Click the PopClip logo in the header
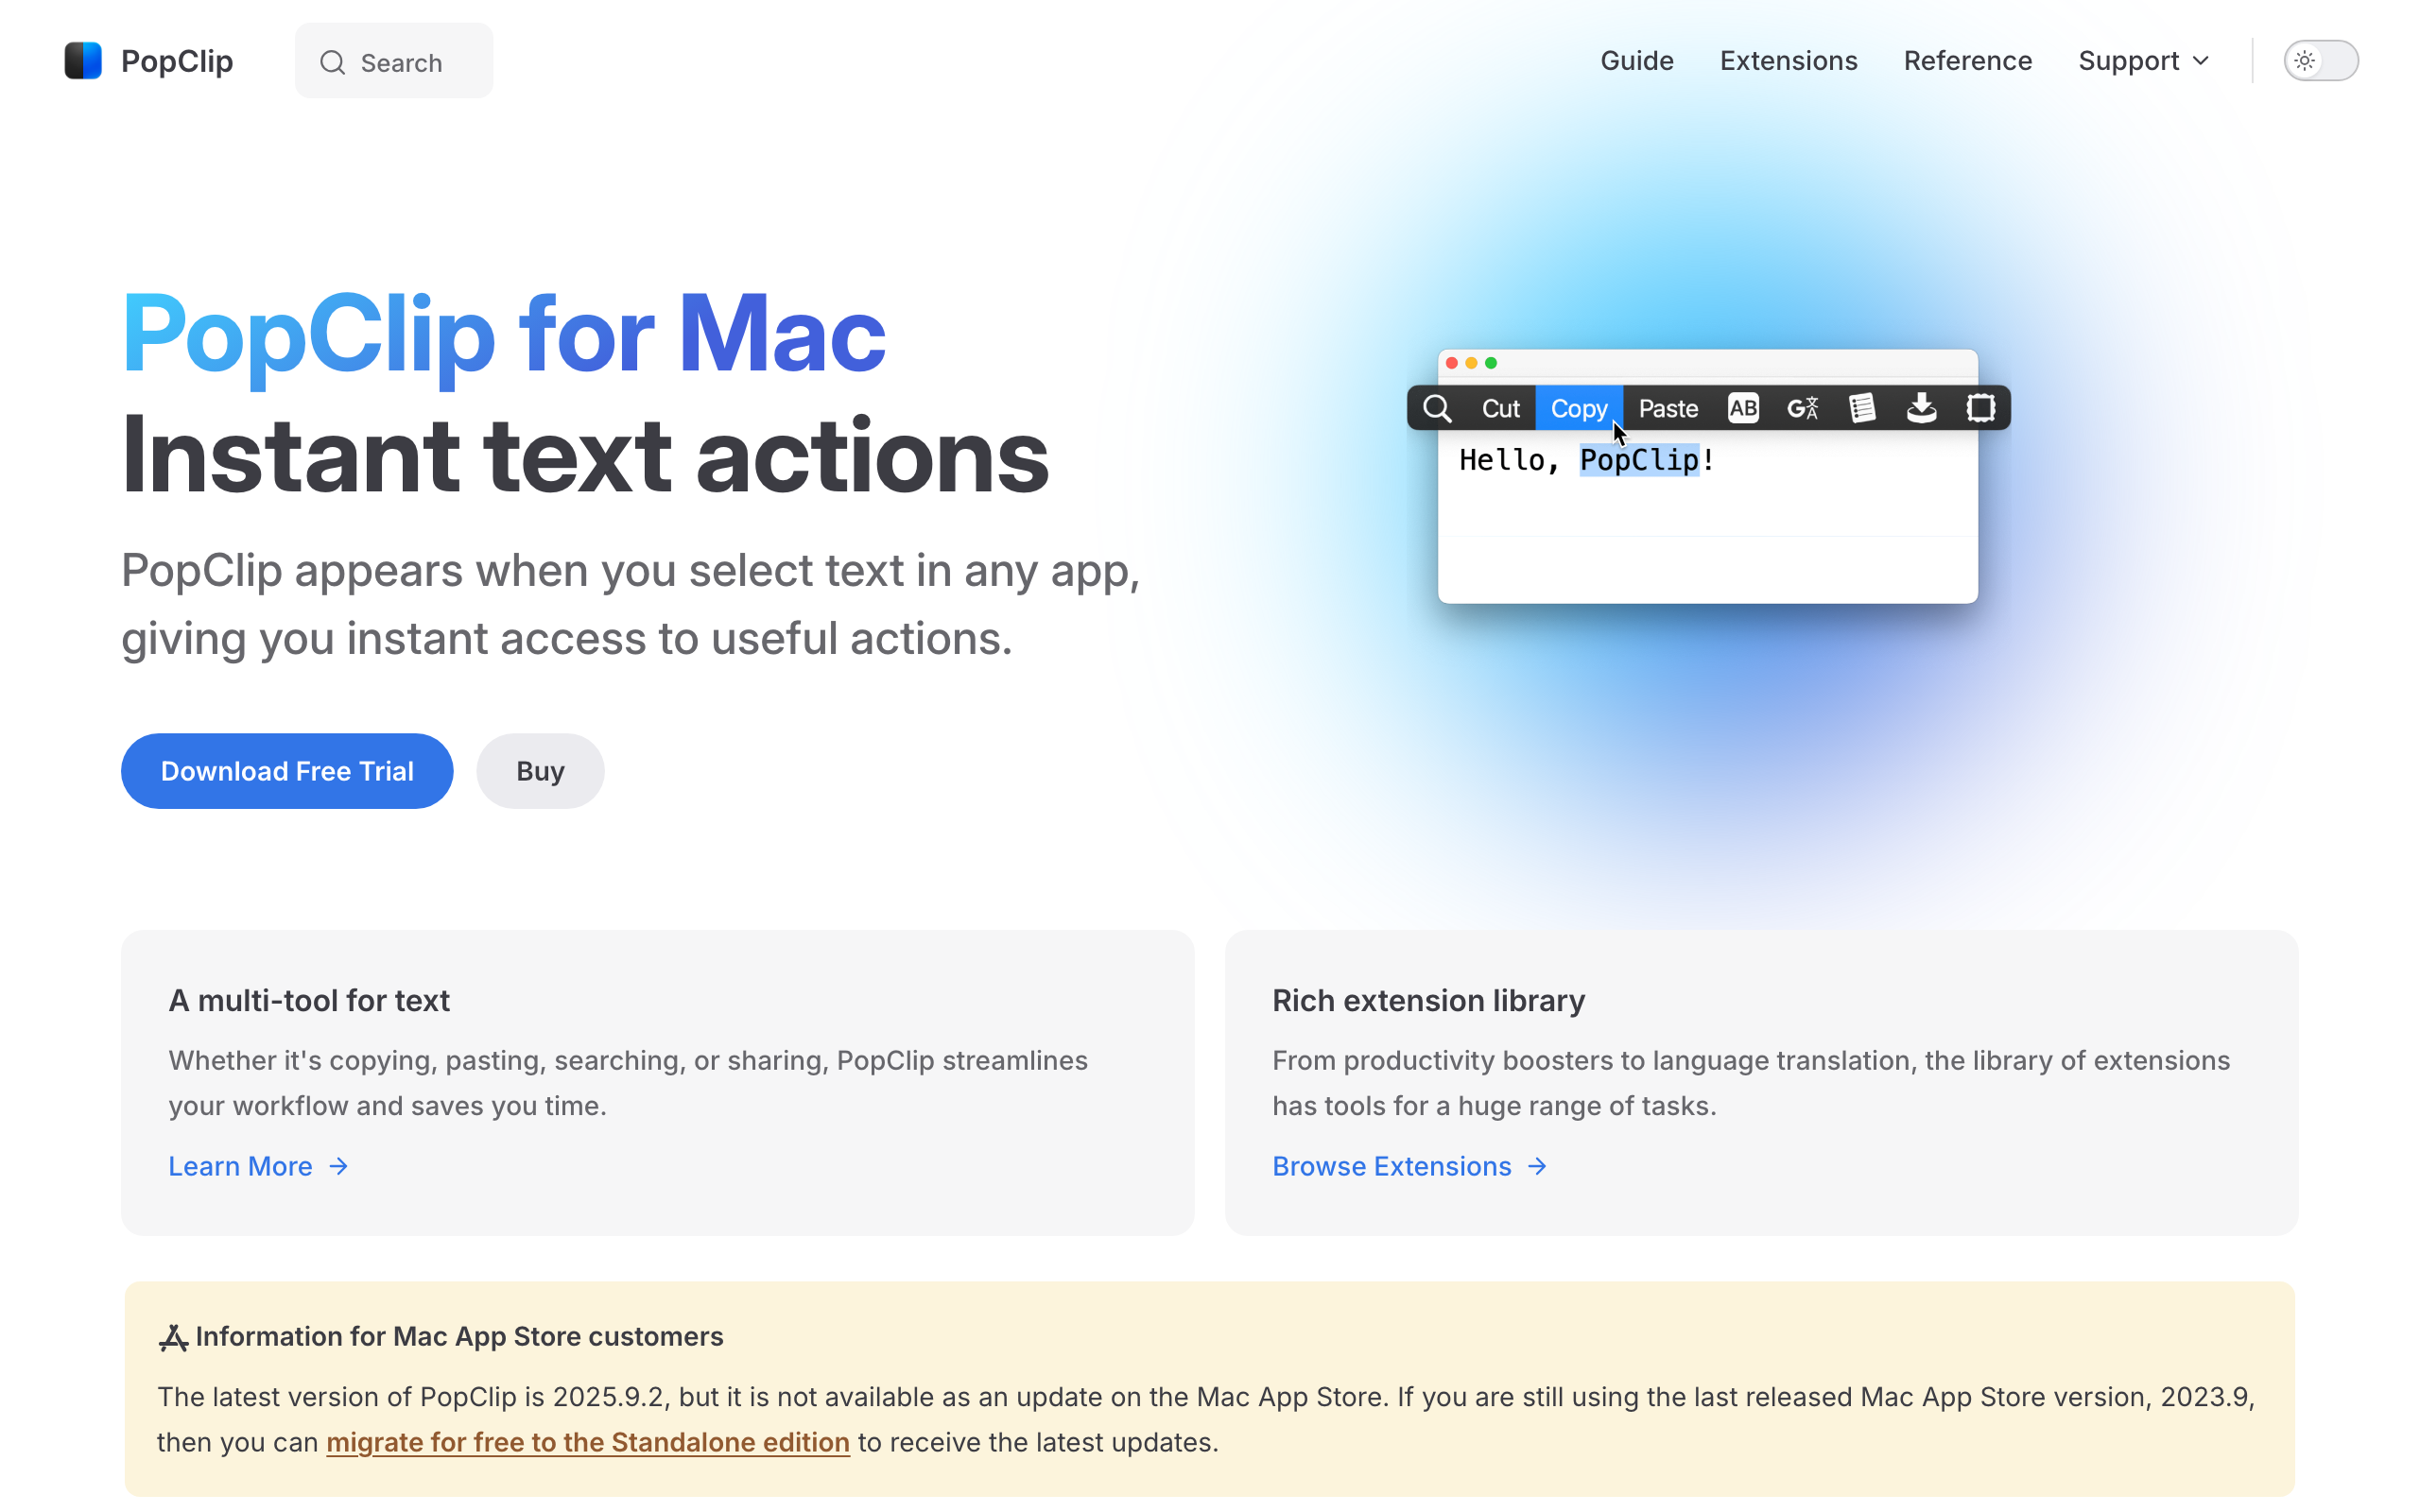2420x1512 pixels. [148, 60]
